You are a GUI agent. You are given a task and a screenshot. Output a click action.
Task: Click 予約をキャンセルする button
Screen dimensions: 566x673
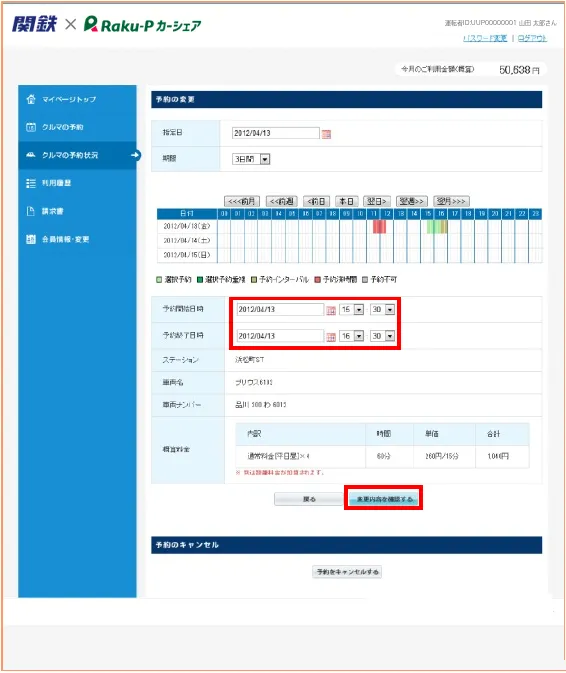(x=347, y=572)
